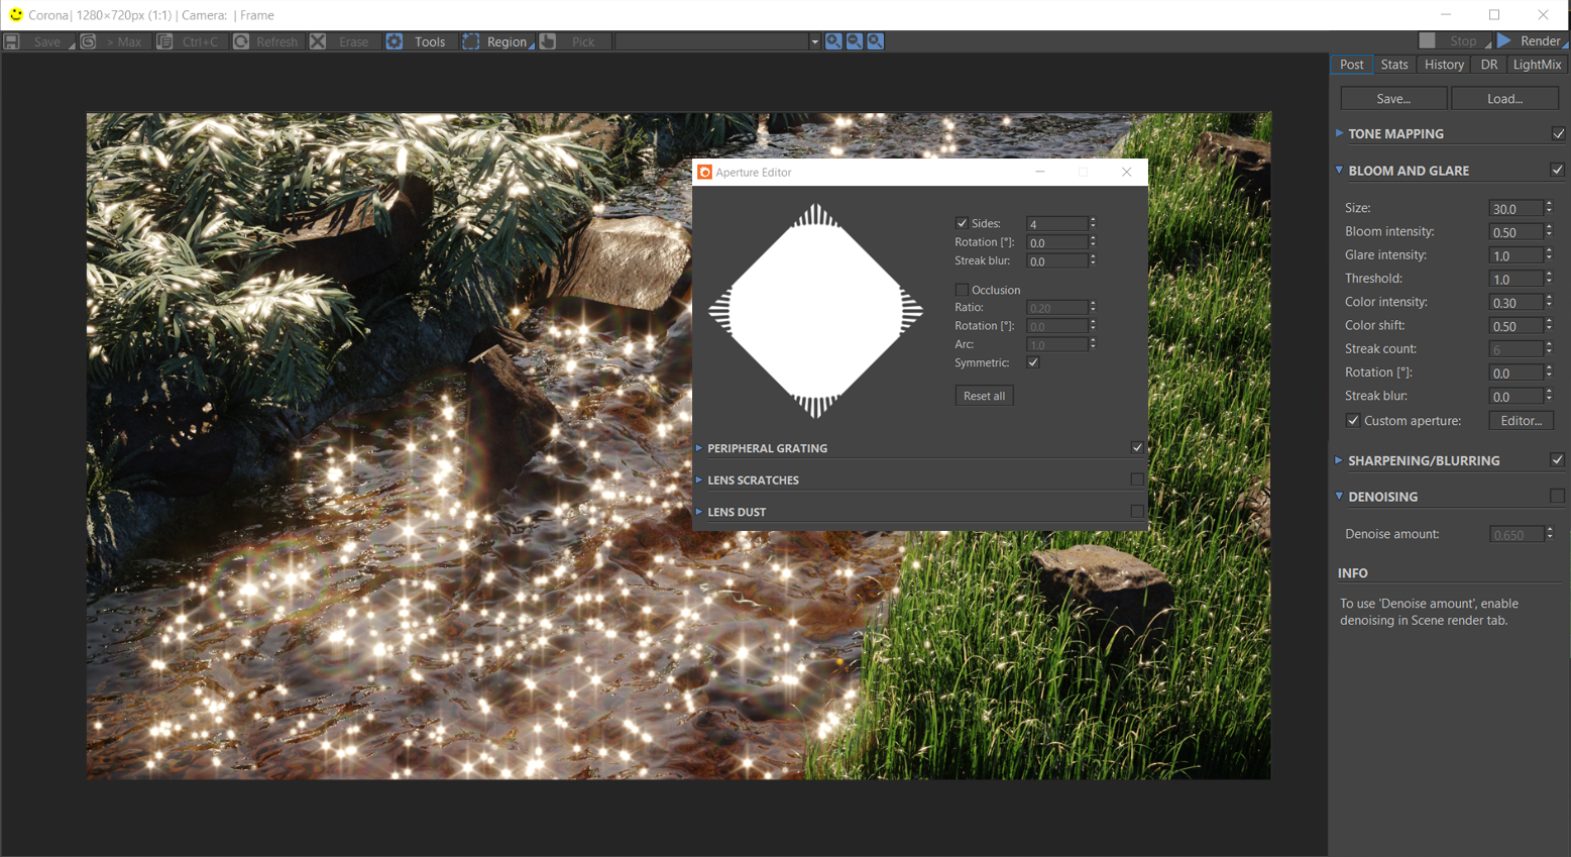
Task: Uncheck the Custom aperture checkbox
Action: 1353,421
